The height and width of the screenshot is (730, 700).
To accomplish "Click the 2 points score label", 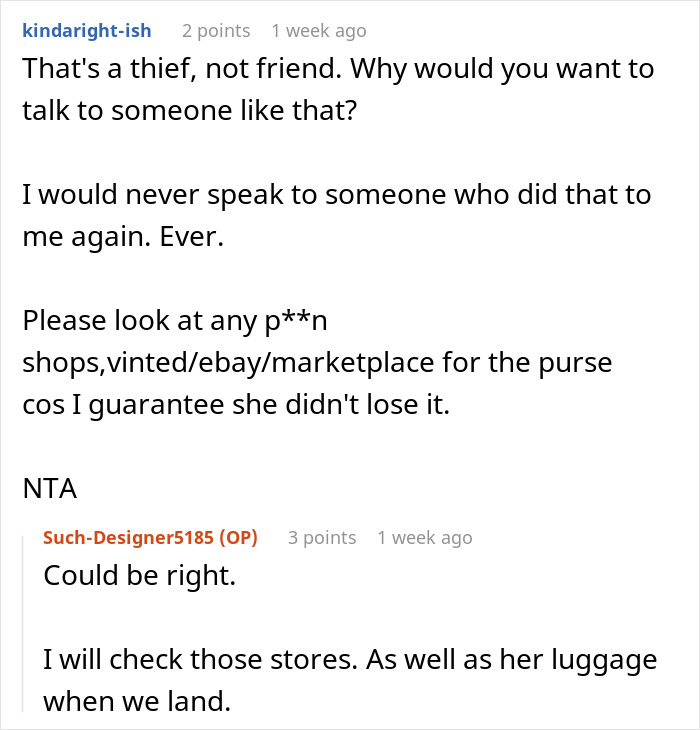I will click(216, 31).
